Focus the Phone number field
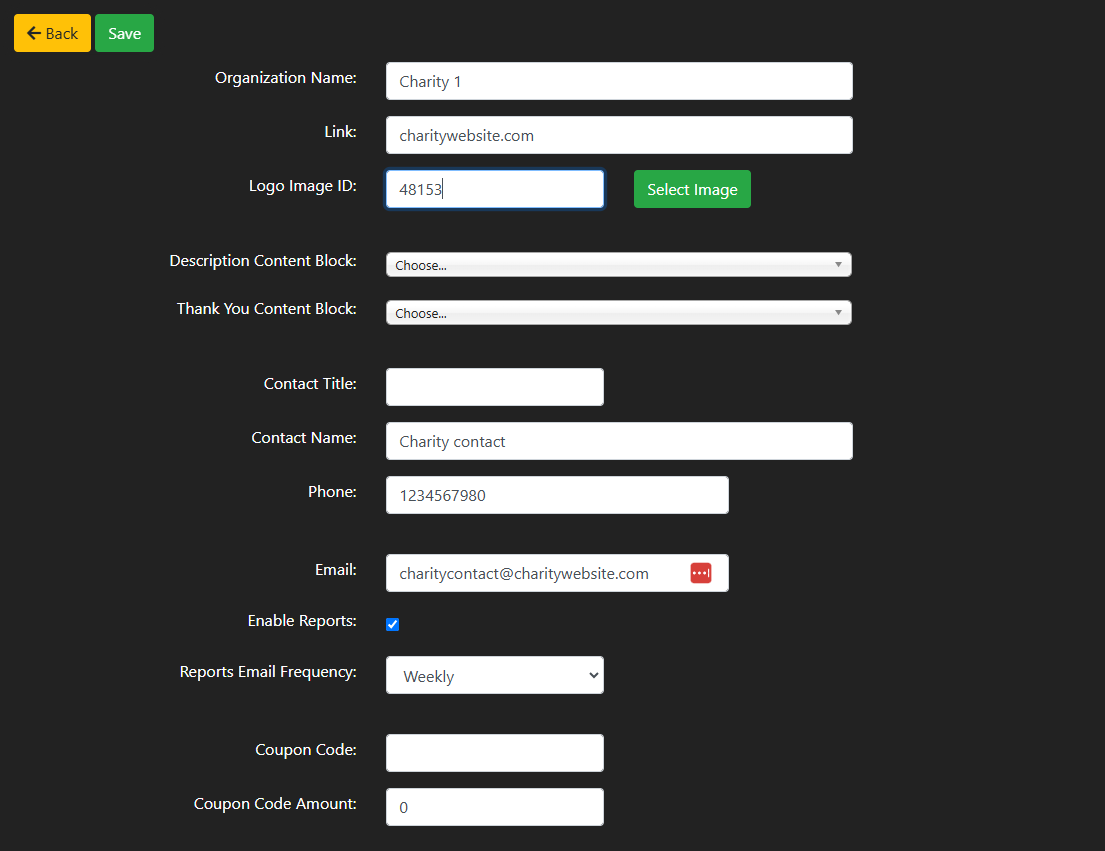 [556, 495]
